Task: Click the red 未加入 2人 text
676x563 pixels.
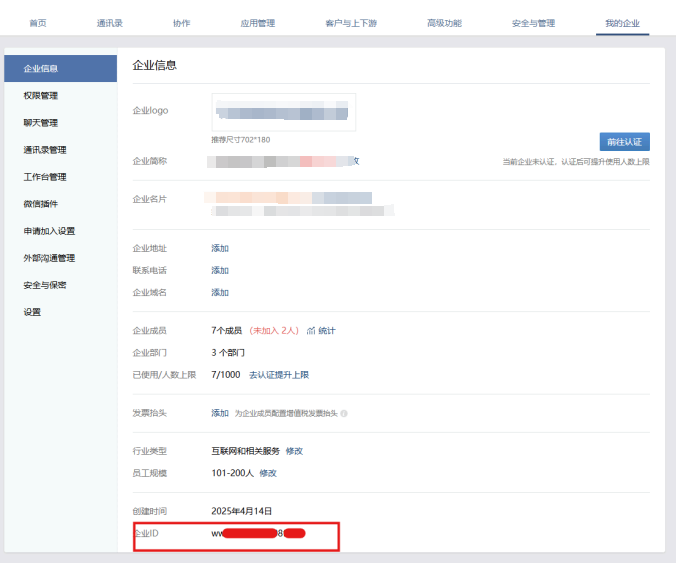Action: point(274,330)
